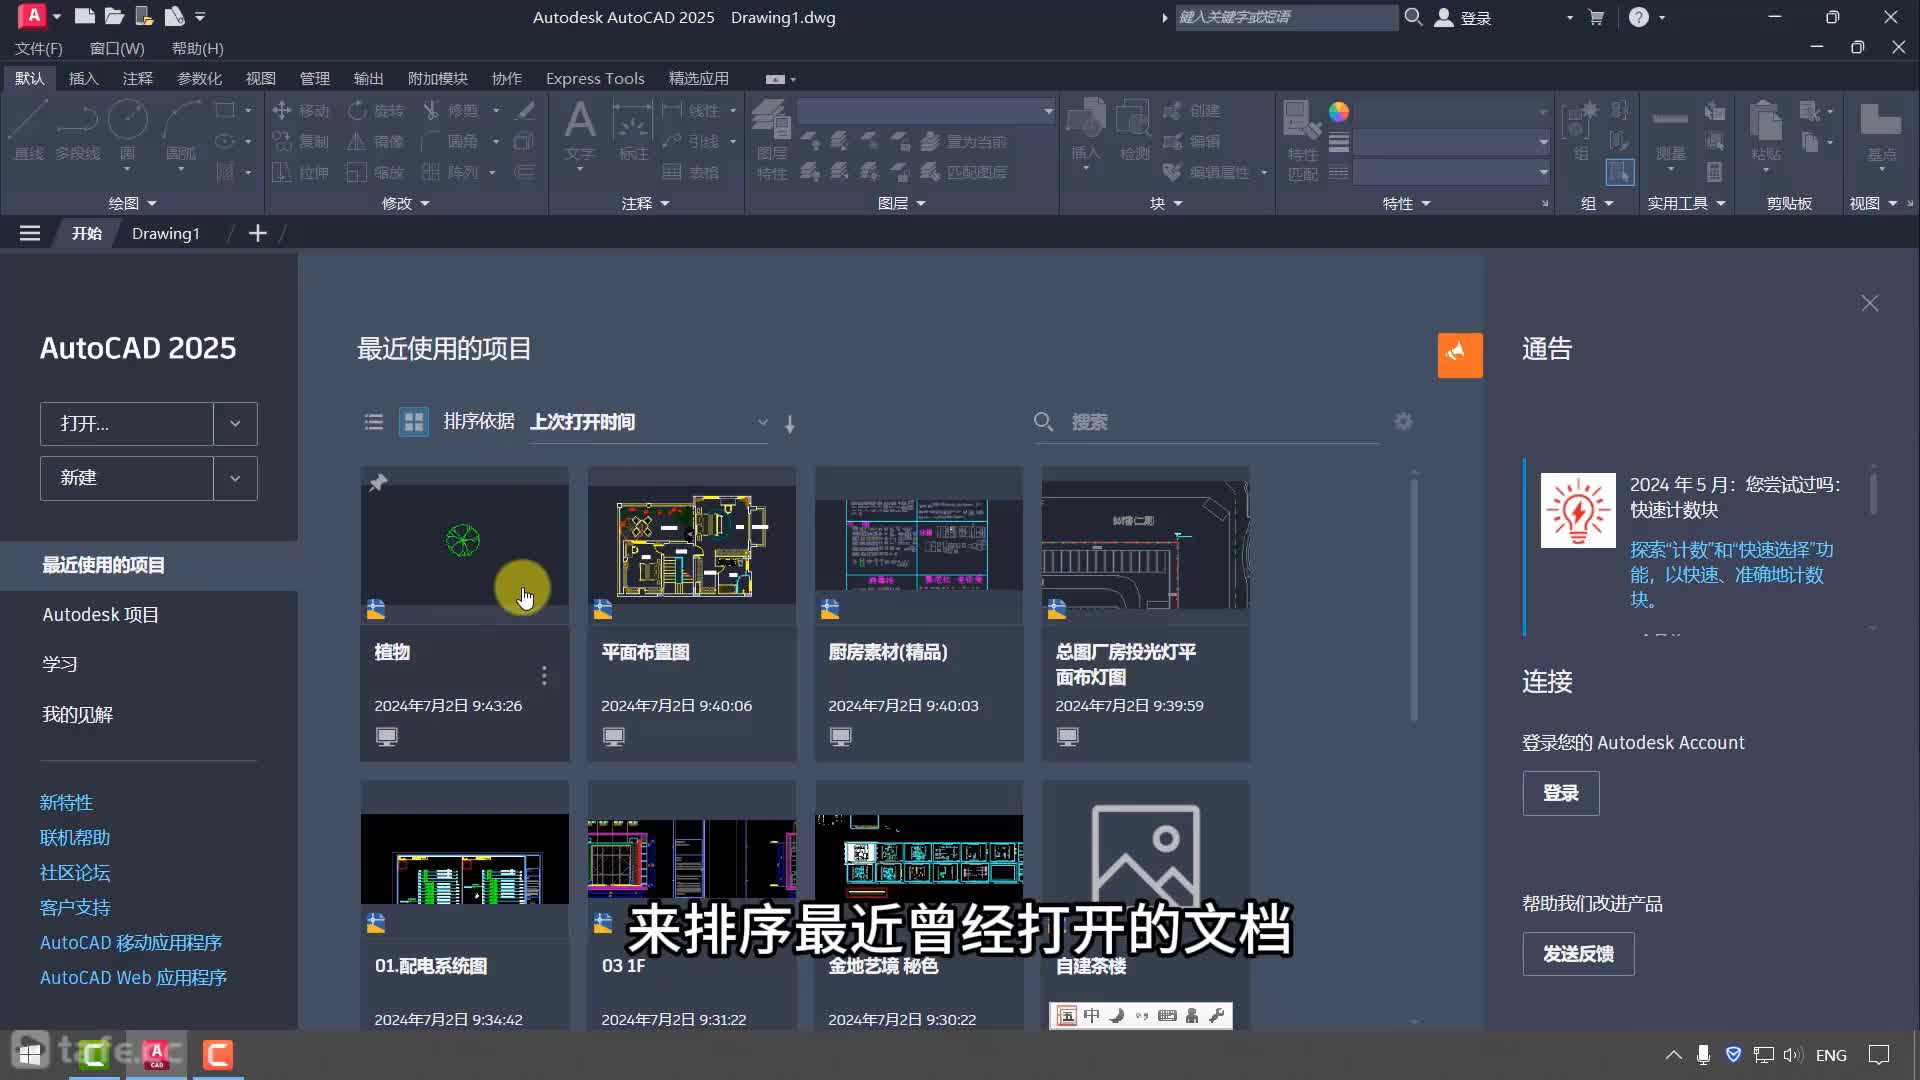Select the Dimension (标注) tool

633,131
